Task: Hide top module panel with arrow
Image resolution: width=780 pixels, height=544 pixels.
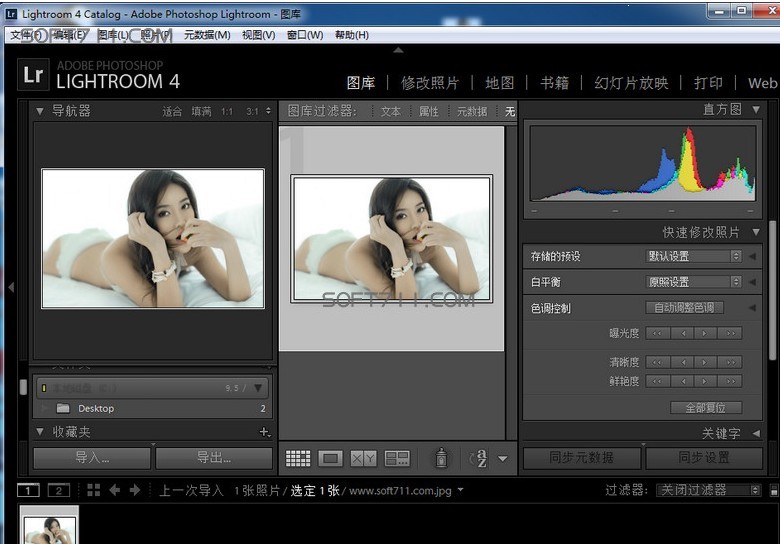Action: coord(398,50)
